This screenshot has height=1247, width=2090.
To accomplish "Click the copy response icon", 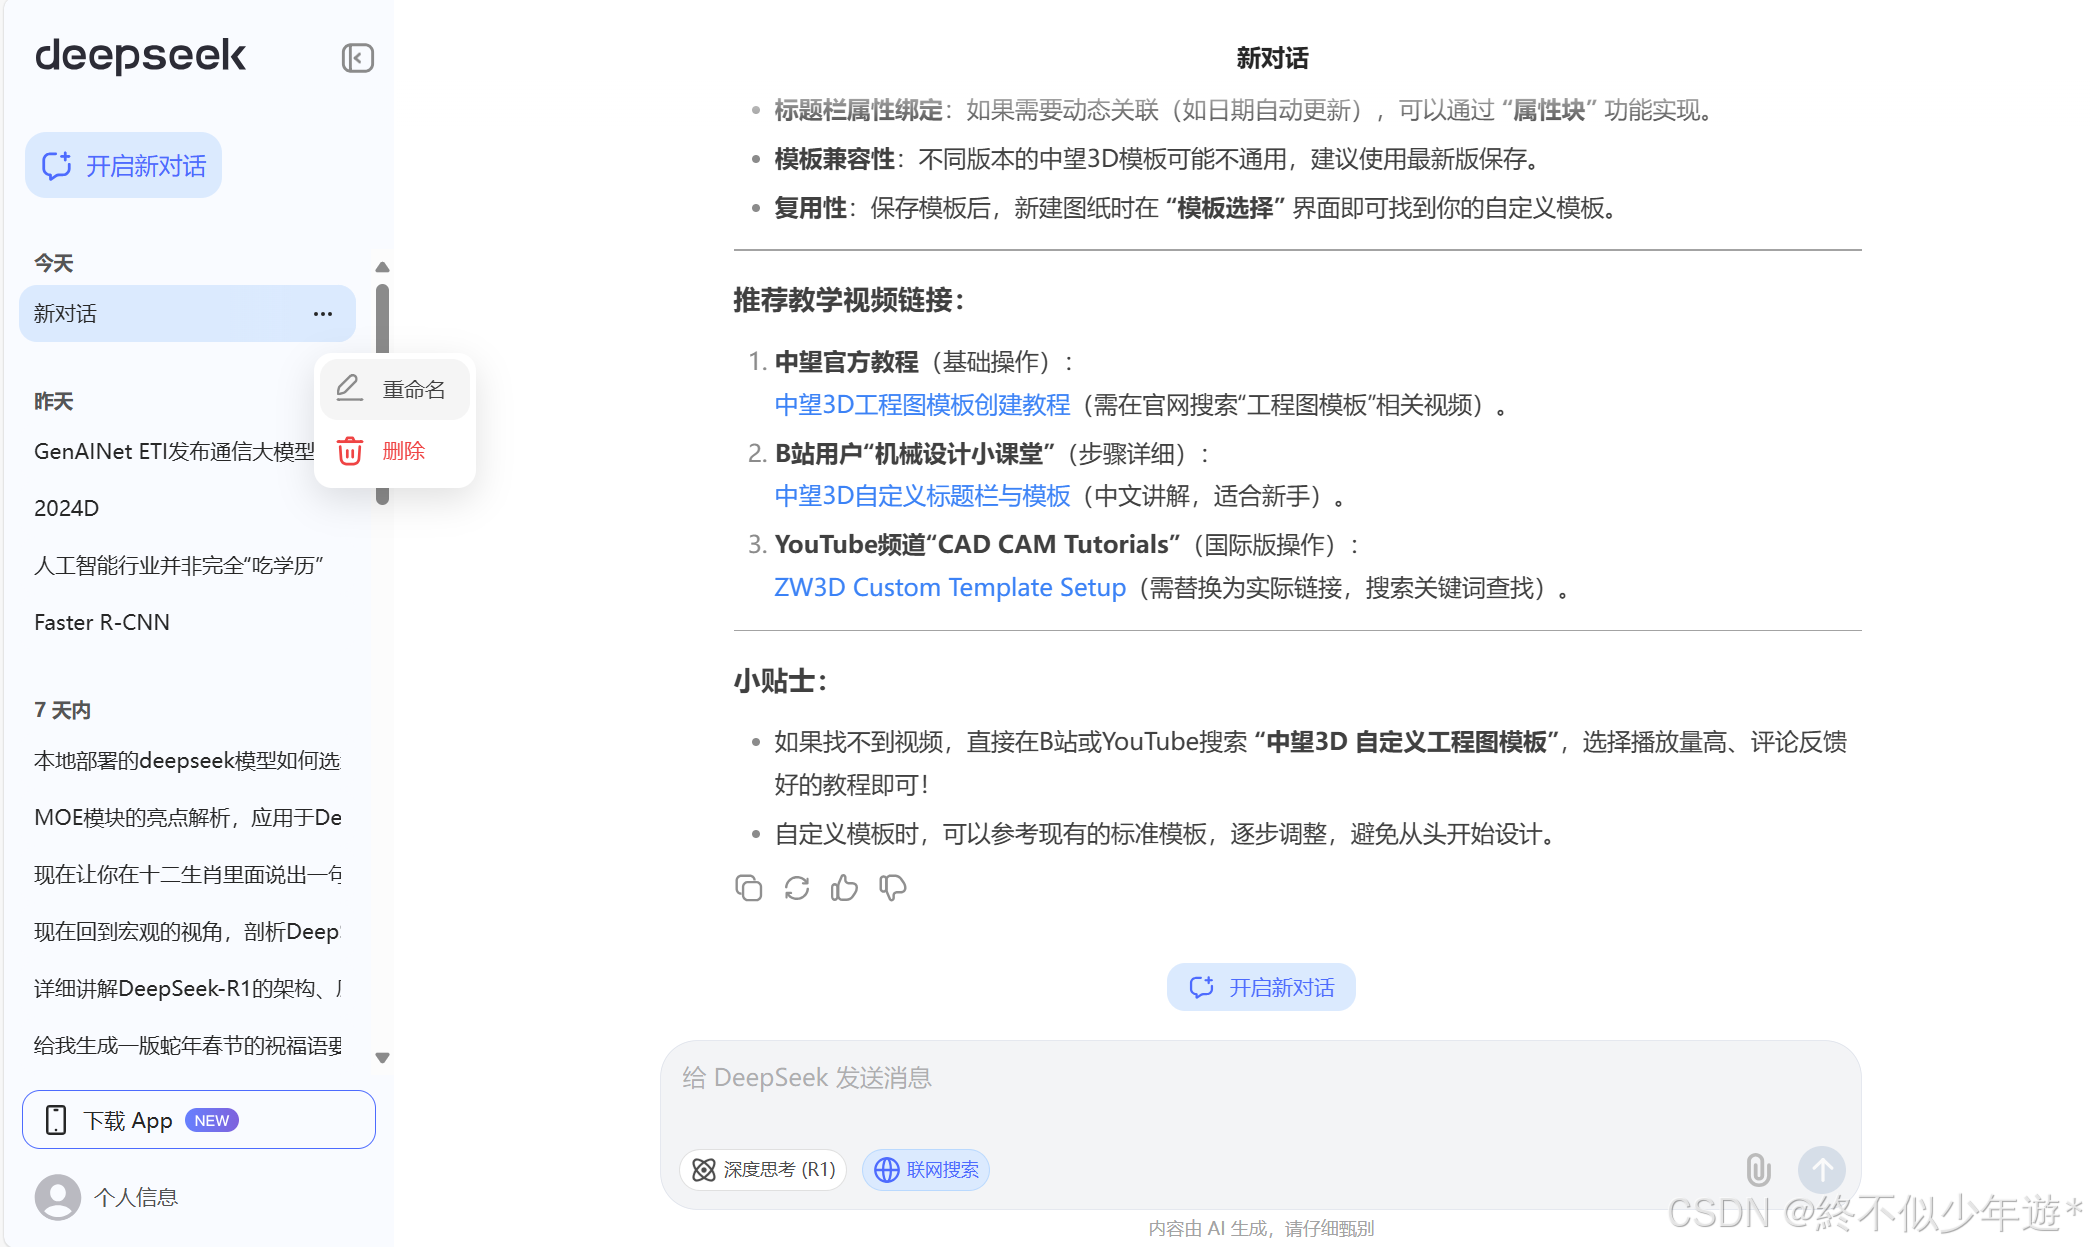I will [x=748, y=888].
